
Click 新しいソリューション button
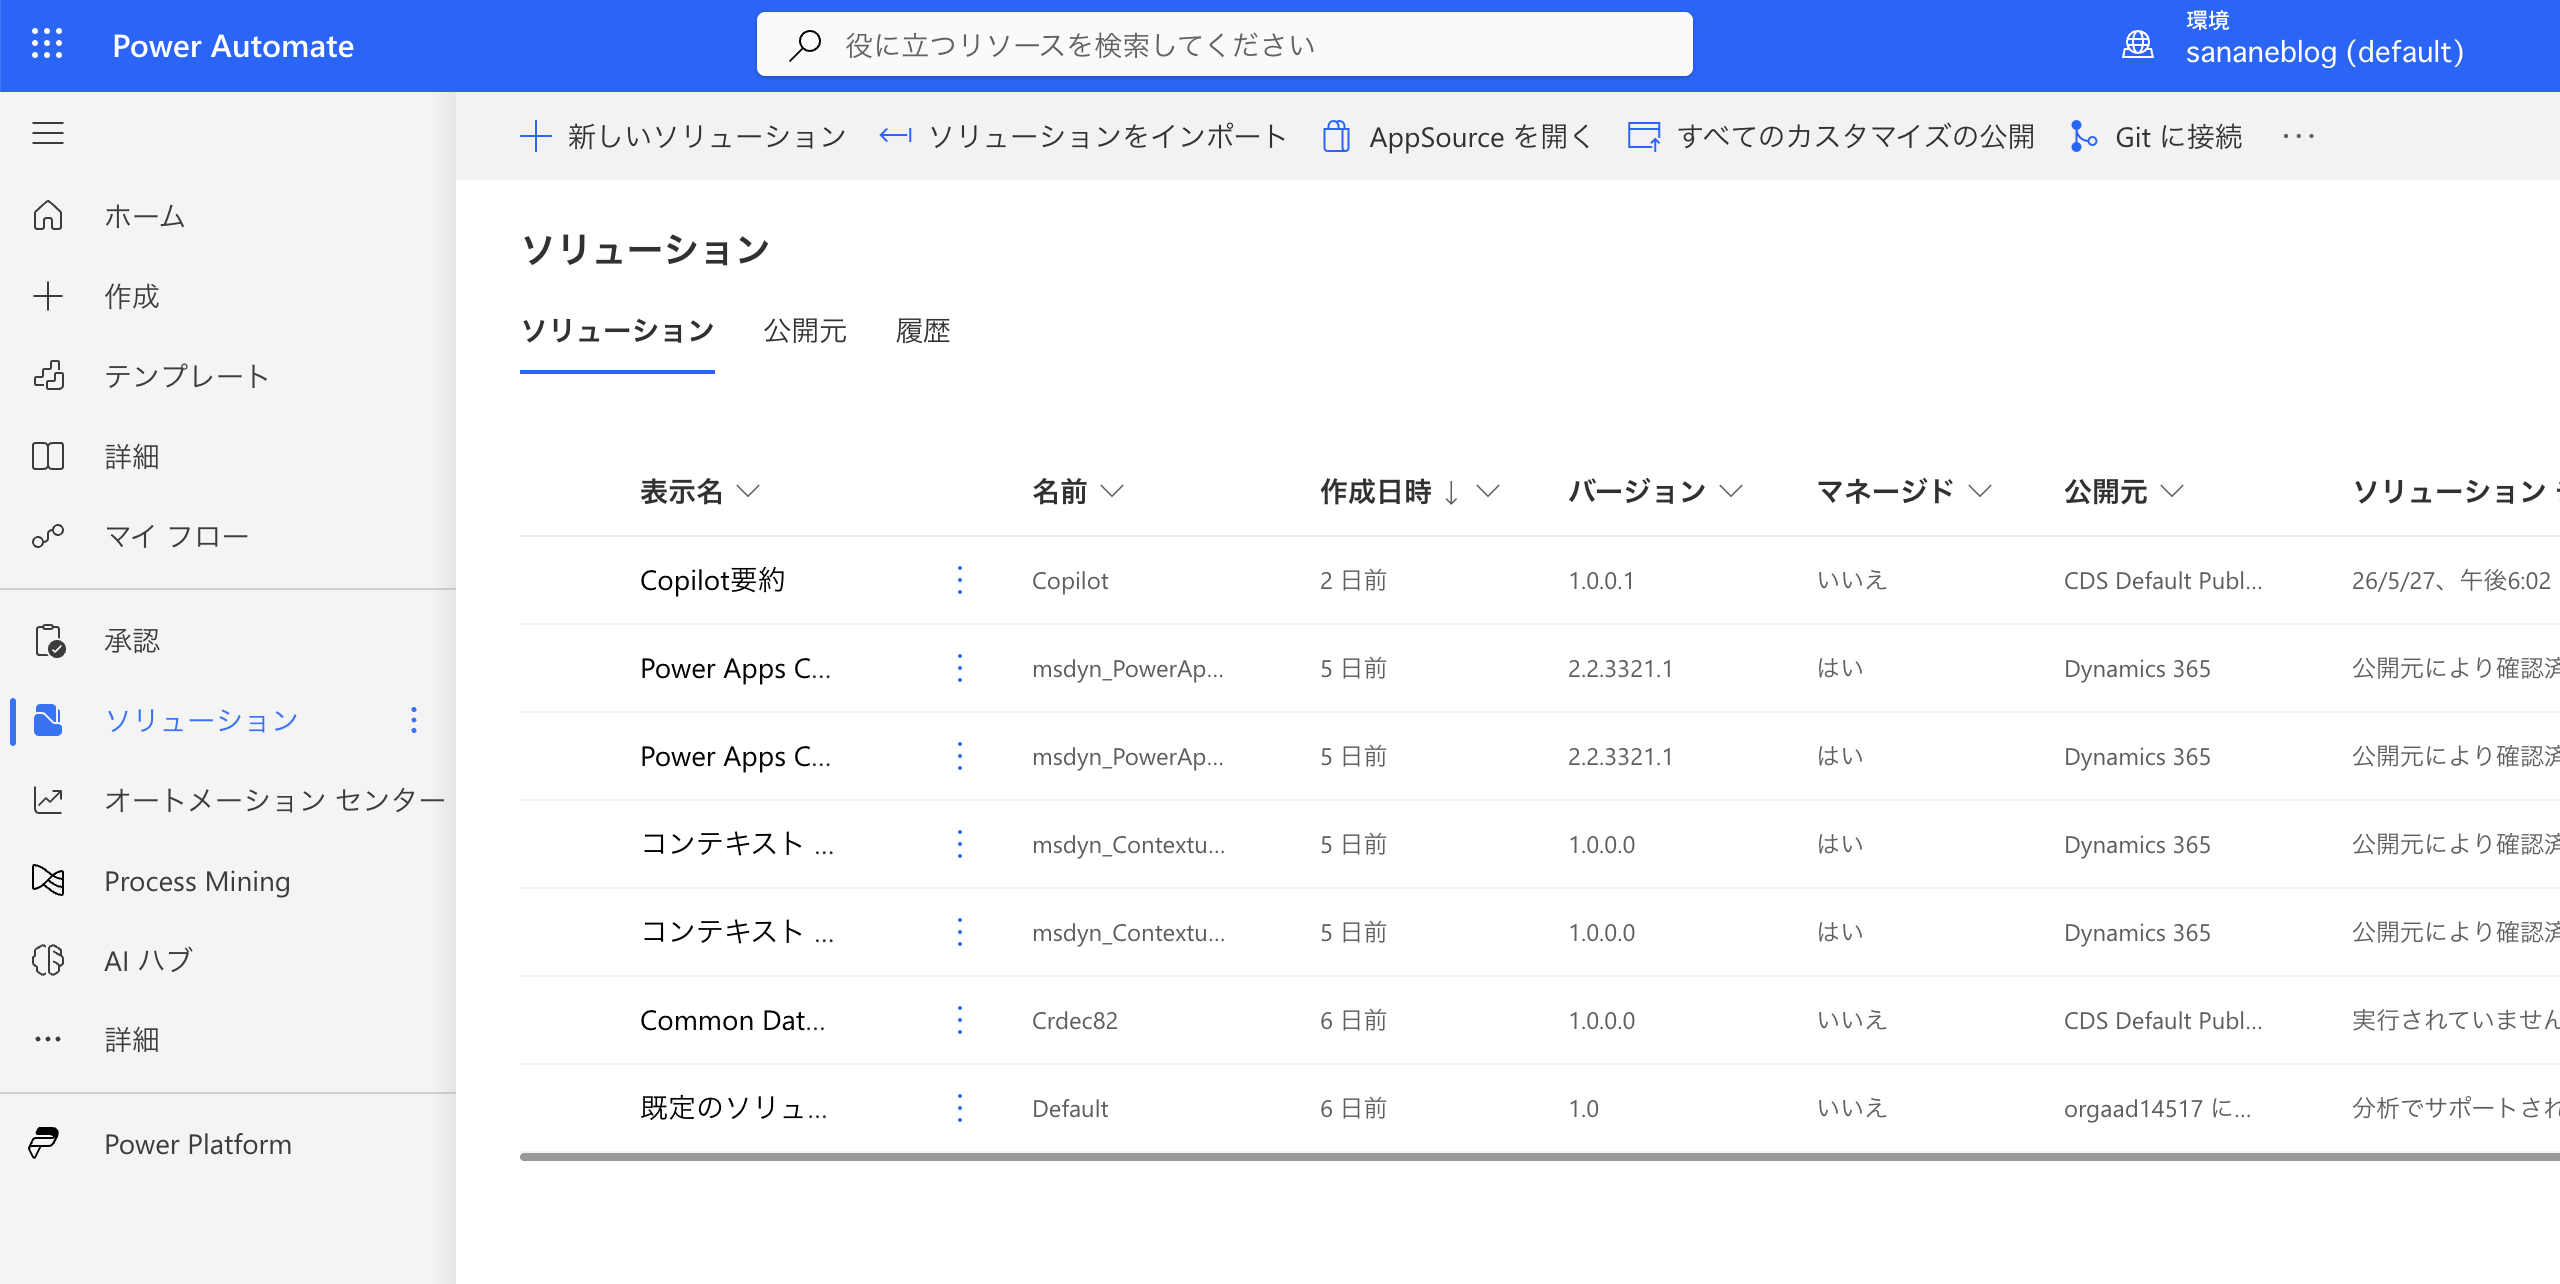click(683, 136)
